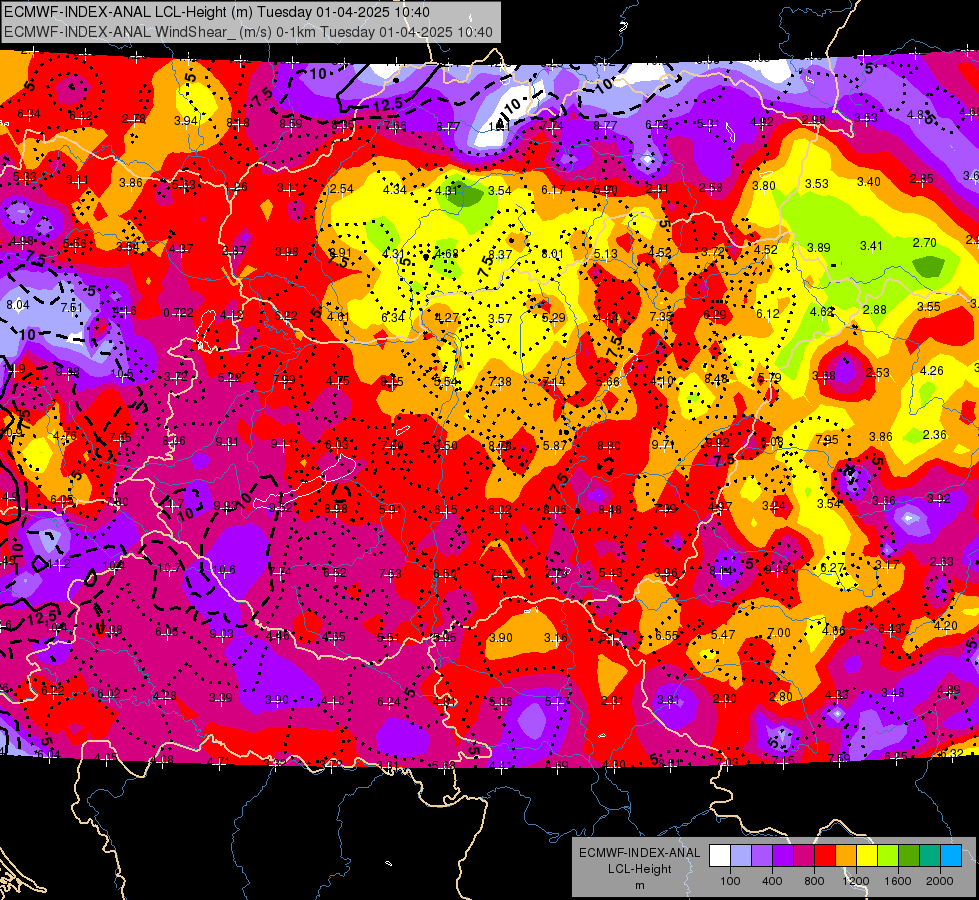The height and width of the screenshot is (900, 979).
Task: Click the map value '10.6'
Action: click(x=224, y=570)
